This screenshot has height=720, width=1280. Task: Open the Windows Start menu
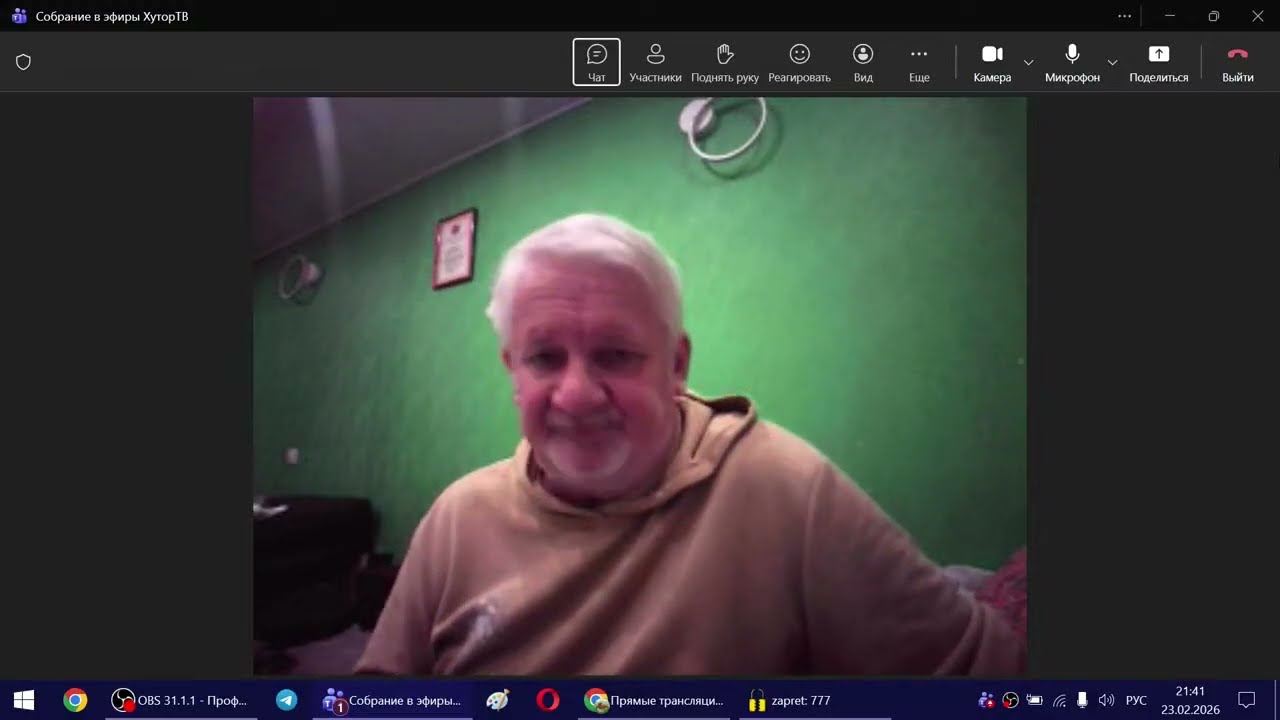tap(24, 700)
